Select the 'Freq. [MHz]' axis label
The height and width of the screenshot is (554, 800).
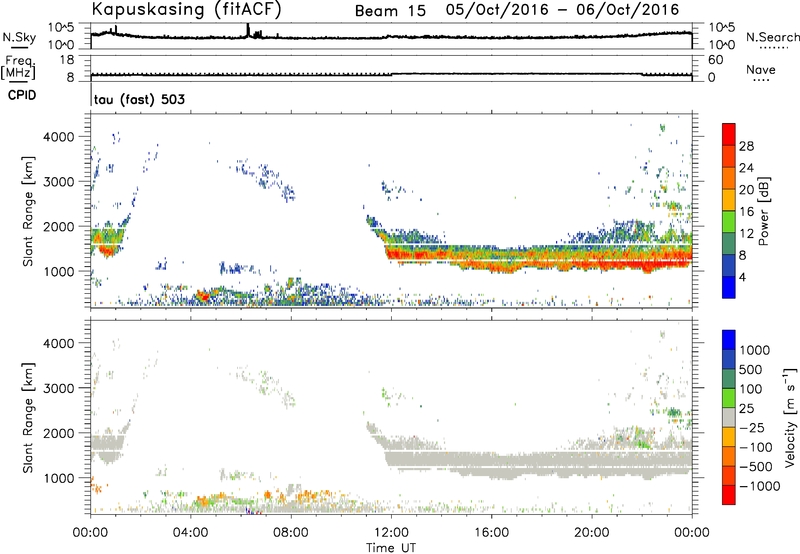point(18,68)
